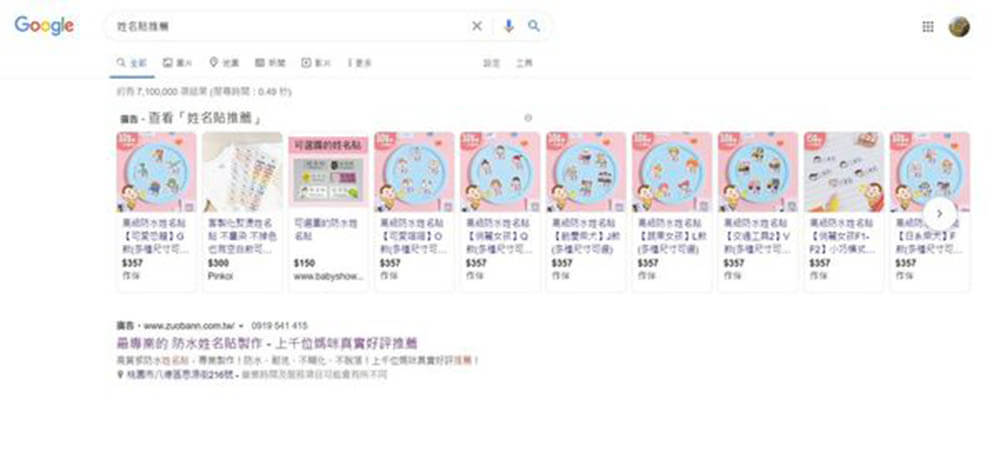This screenshot has width=1000, height=457.
Task: Click the ad info icon above products
Action: click(527, 118)
